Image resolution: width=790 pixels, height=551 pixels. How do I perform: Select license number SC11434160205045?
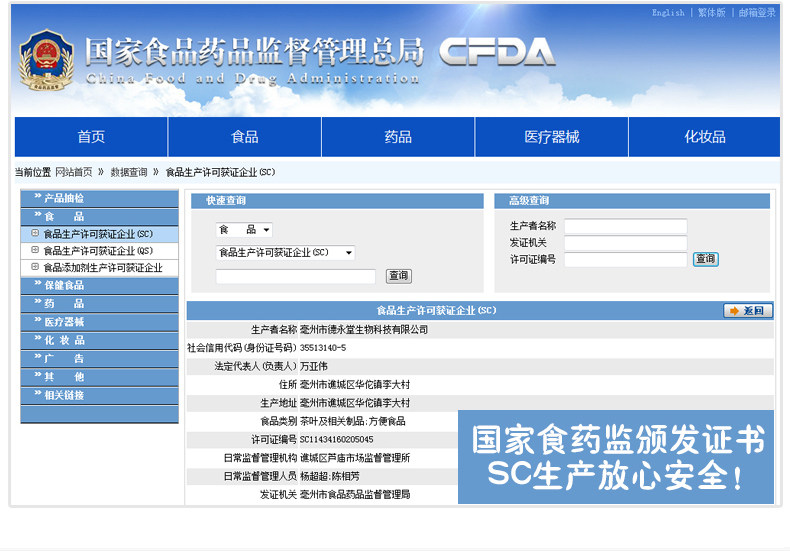coord(337,440)
